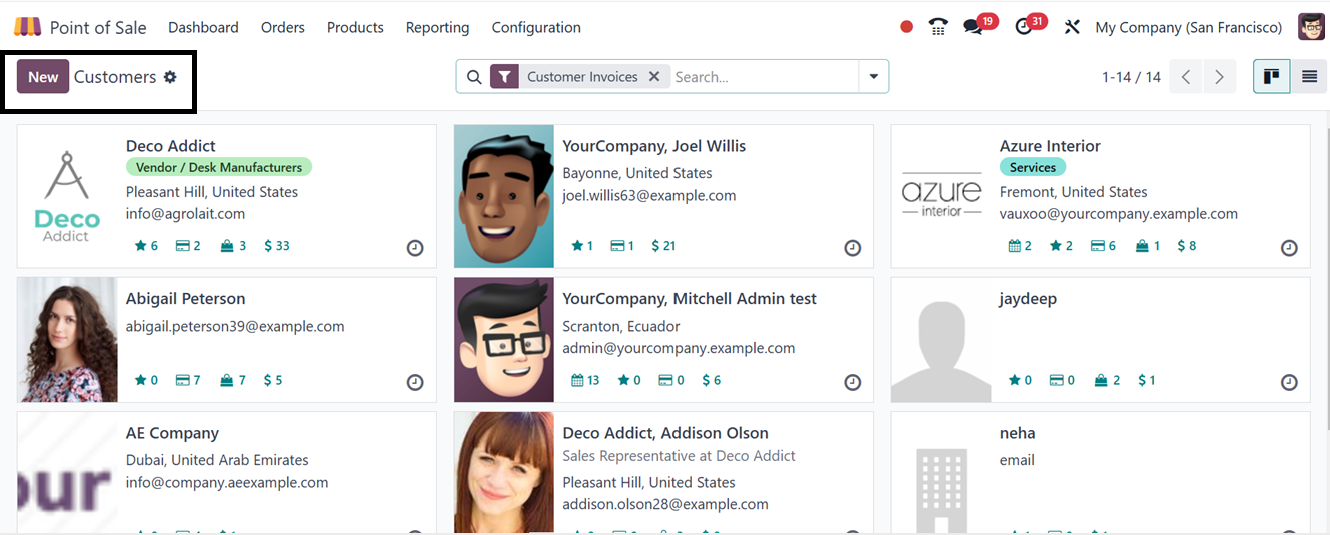1330x535 pixels.
Task: Remove the Customer Invoices filter
Action: pyautogui.click(x=654, y=76)
